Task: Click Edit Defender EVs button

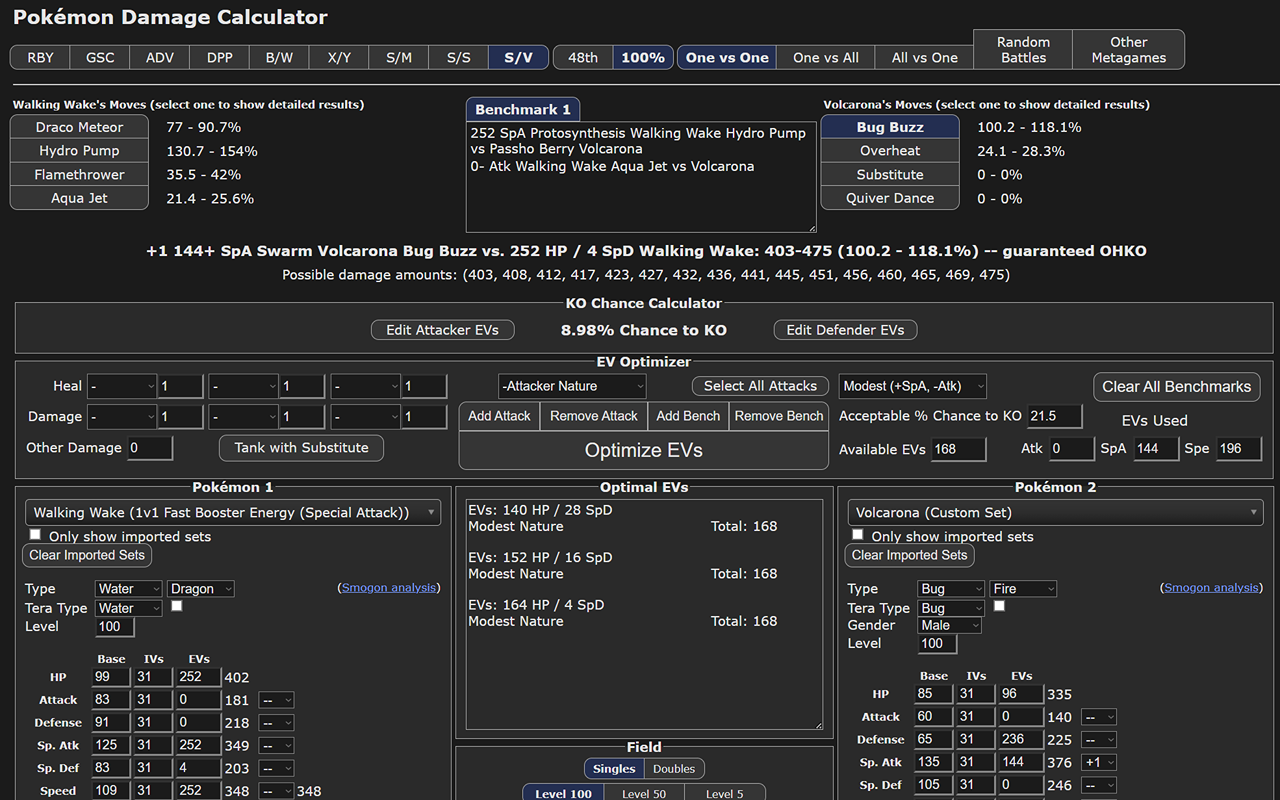Action: (846, 330)
